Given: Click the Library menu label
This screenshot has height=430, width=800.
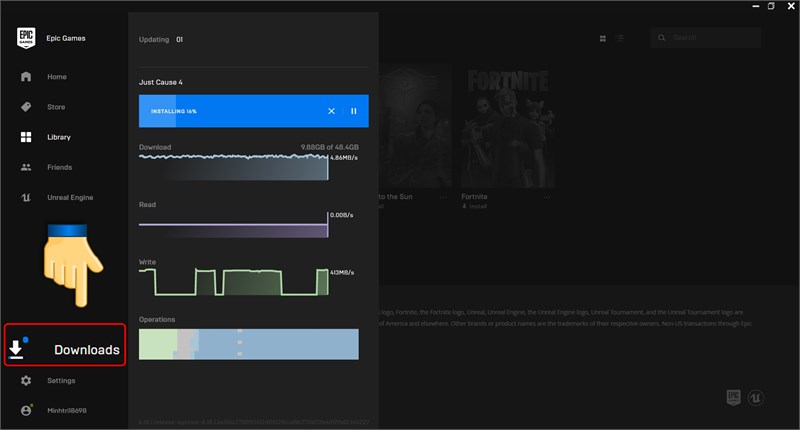Looking at the screenshot, I should [x=59, y=137].
